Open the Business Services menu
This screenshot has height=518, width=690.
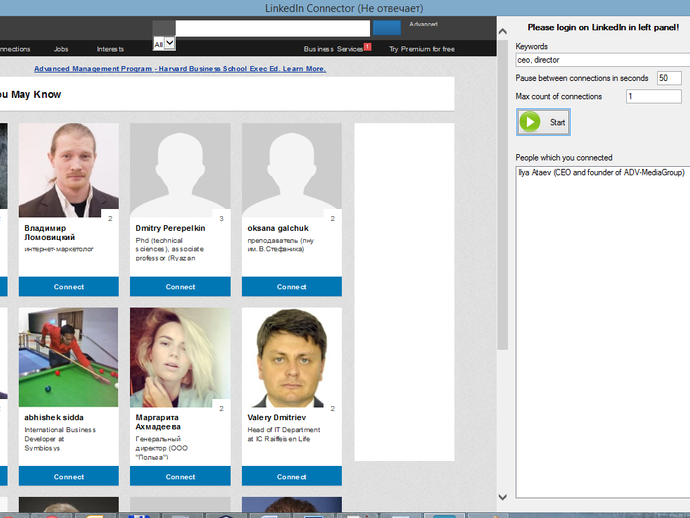tap(333, 49)
